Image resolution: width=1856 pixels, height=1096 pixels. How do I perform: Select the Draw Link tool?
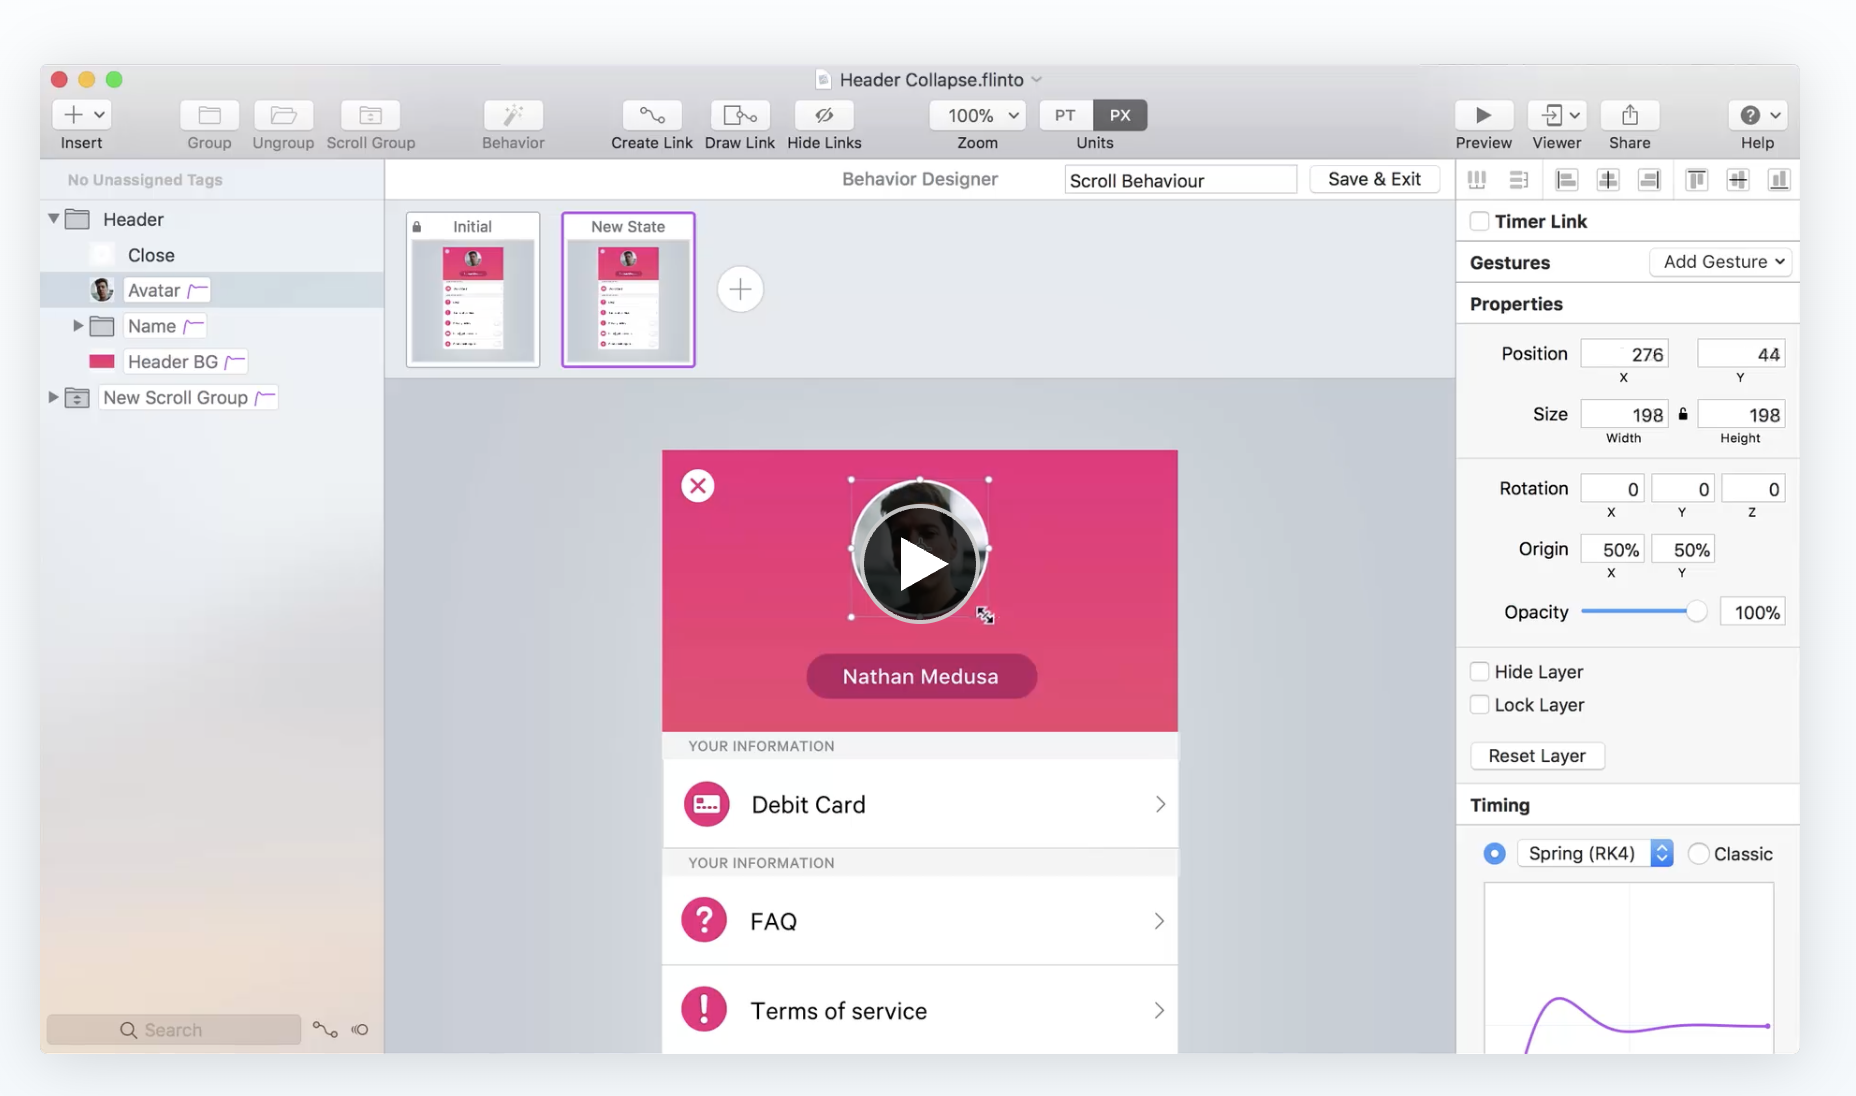(739, 115)
